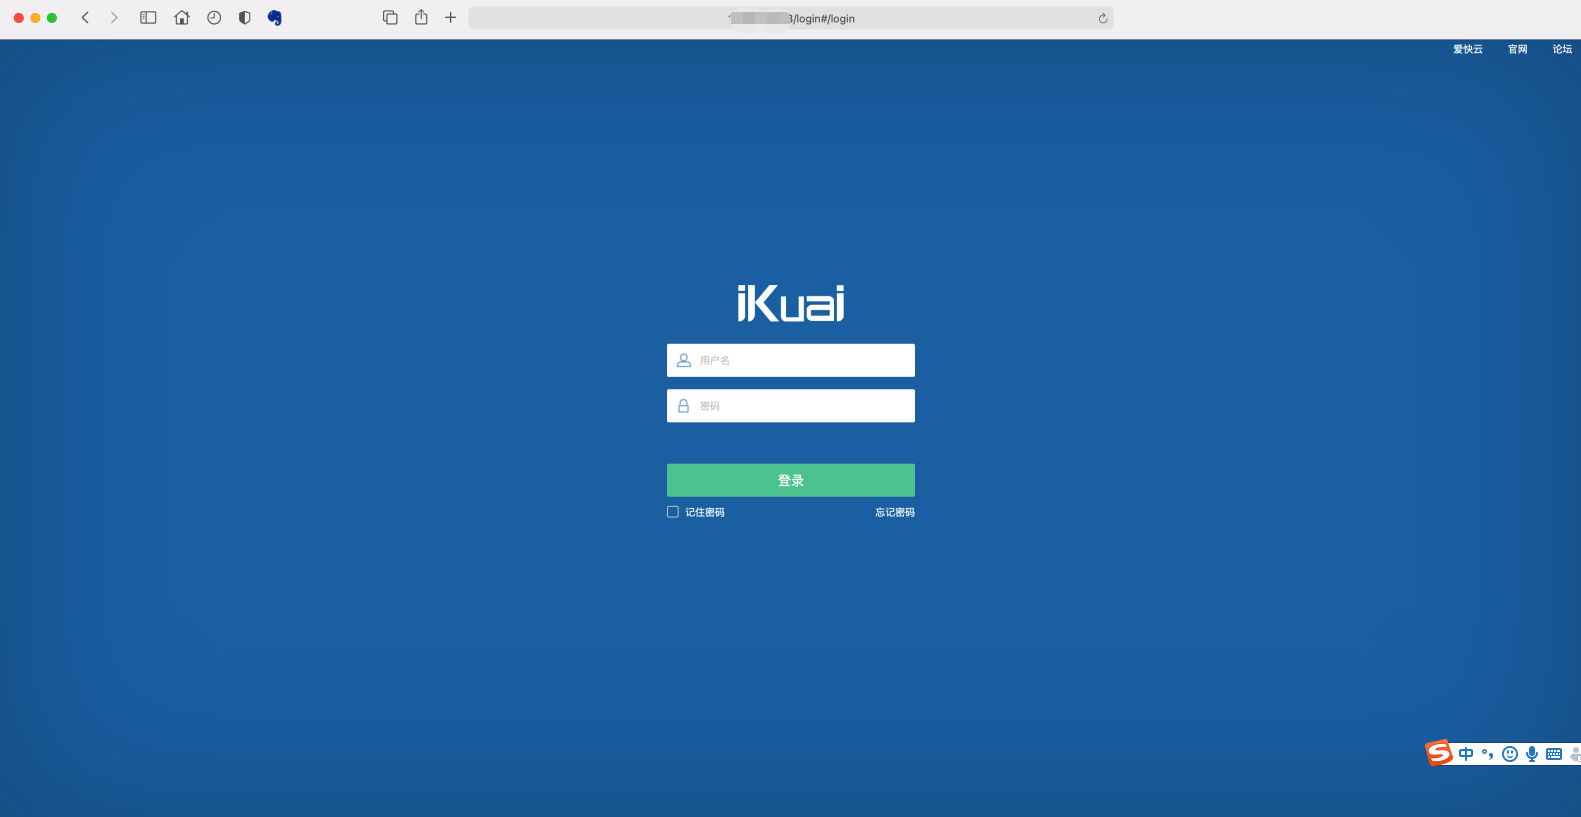Viewport: 1581px width, 817px height.
Task: Go back with Safari's back arrow
Action: [x=85, y=17]
